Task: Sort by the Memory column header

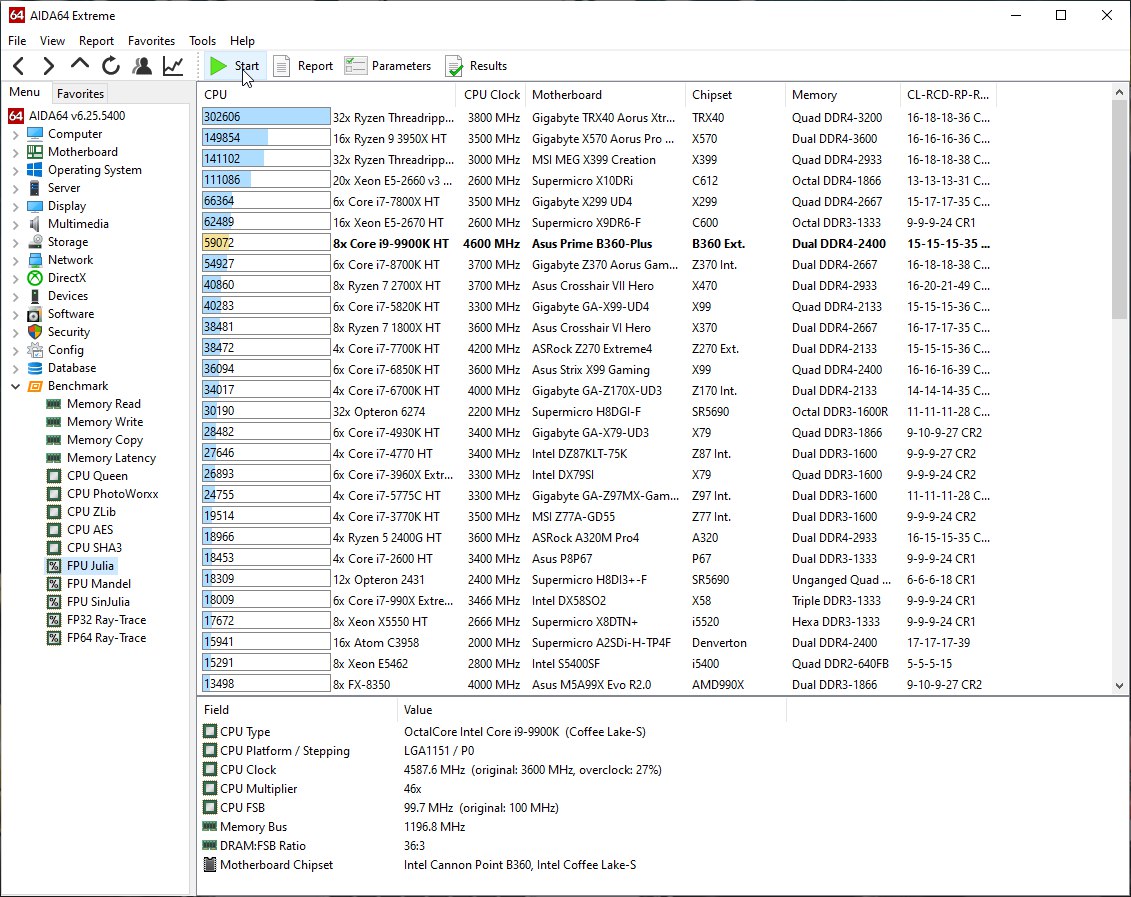Action: (x=842, y=94)
